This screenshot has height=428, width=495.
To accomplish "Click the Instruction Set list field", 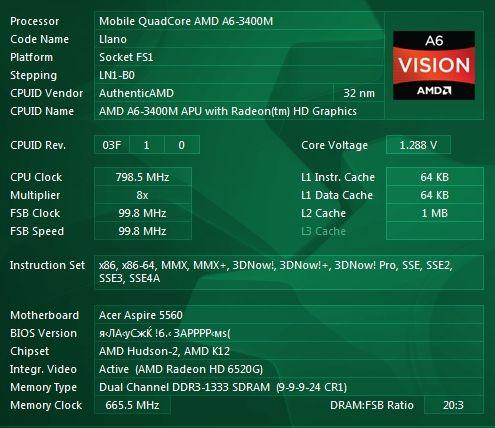I will pos(289,272).
